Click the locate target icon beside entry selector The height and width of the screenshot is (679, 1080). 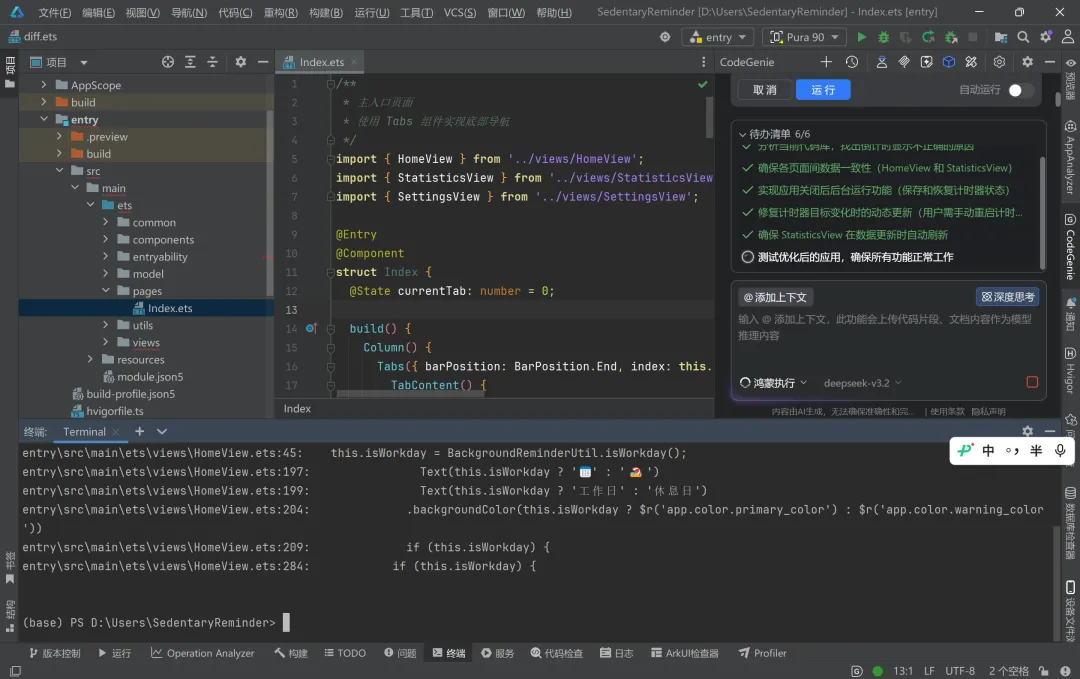point(665,37)
